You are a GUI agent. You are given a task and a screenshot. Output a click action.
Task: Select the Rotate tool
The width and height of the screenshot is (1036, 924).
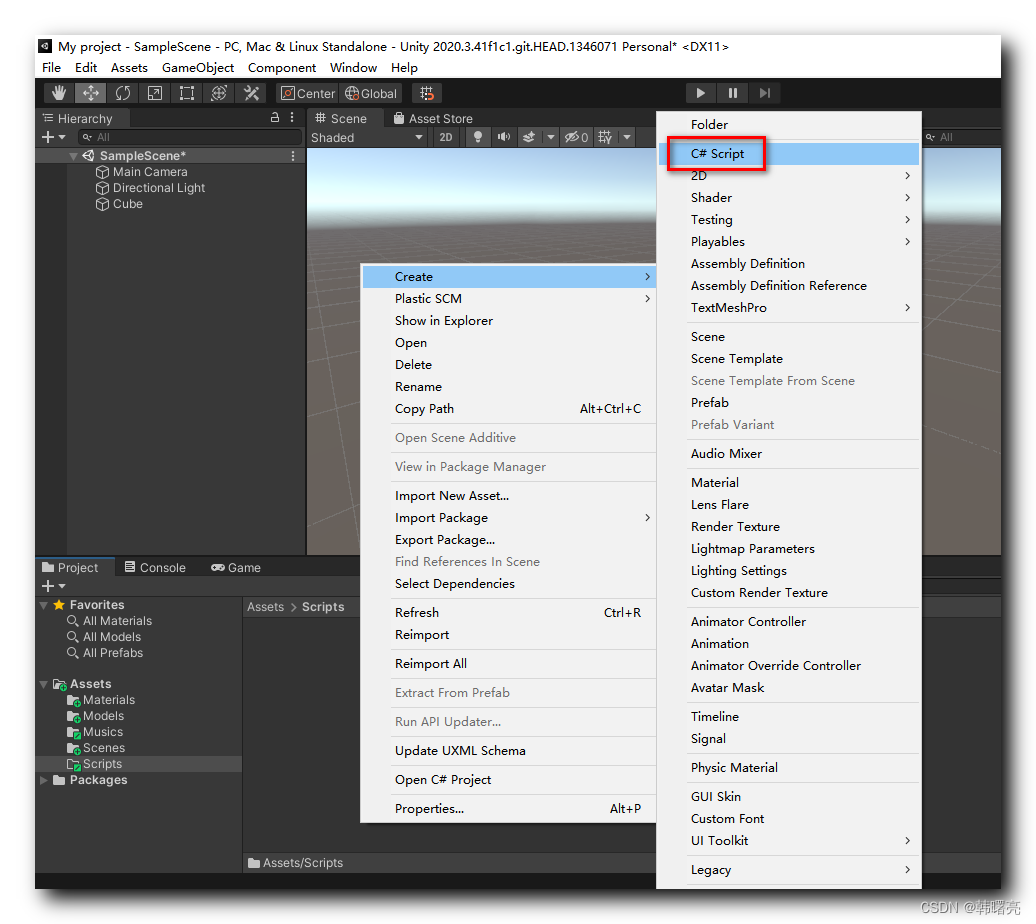coord(123,93)
